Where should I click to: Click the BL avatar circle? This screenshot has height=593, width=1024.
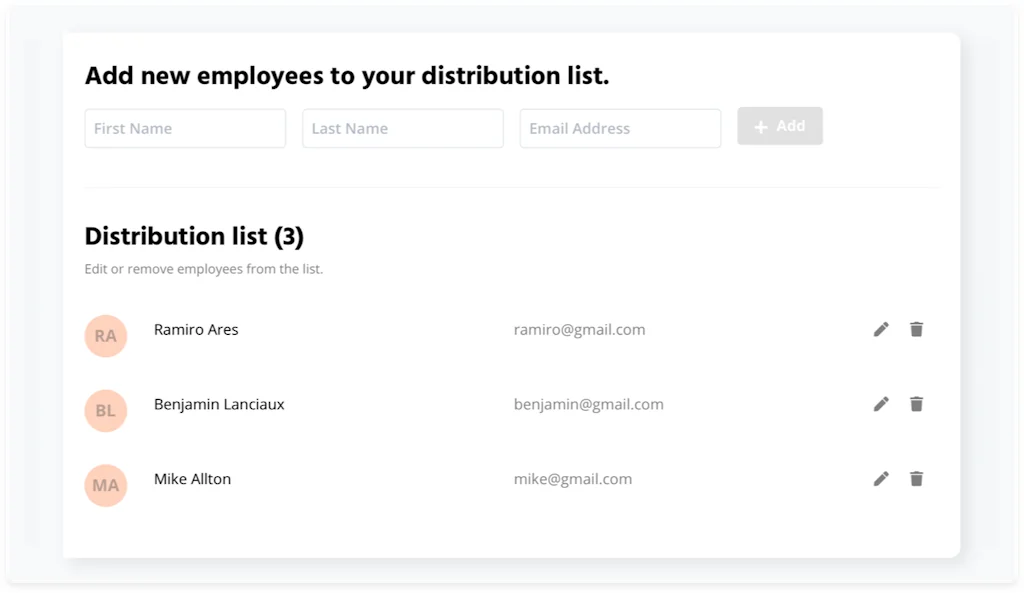106,411
